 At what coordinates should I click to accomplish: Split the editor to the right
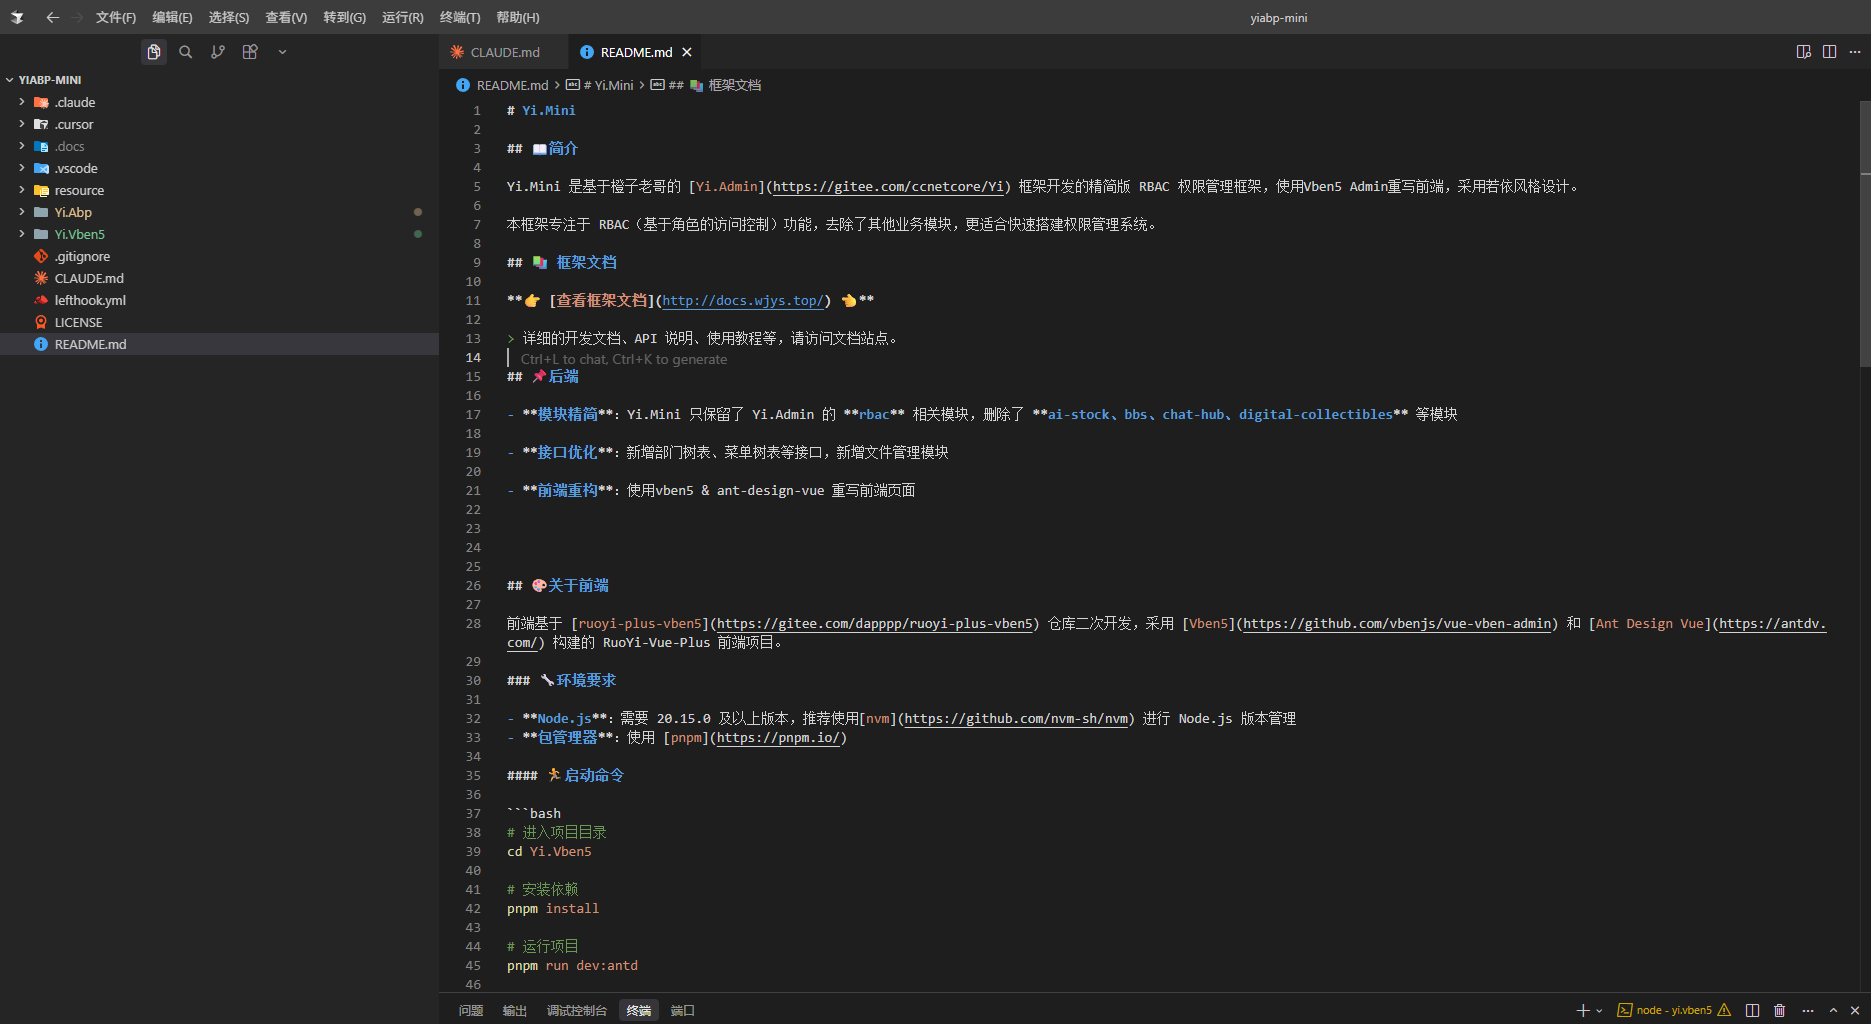pos(1829,52)
